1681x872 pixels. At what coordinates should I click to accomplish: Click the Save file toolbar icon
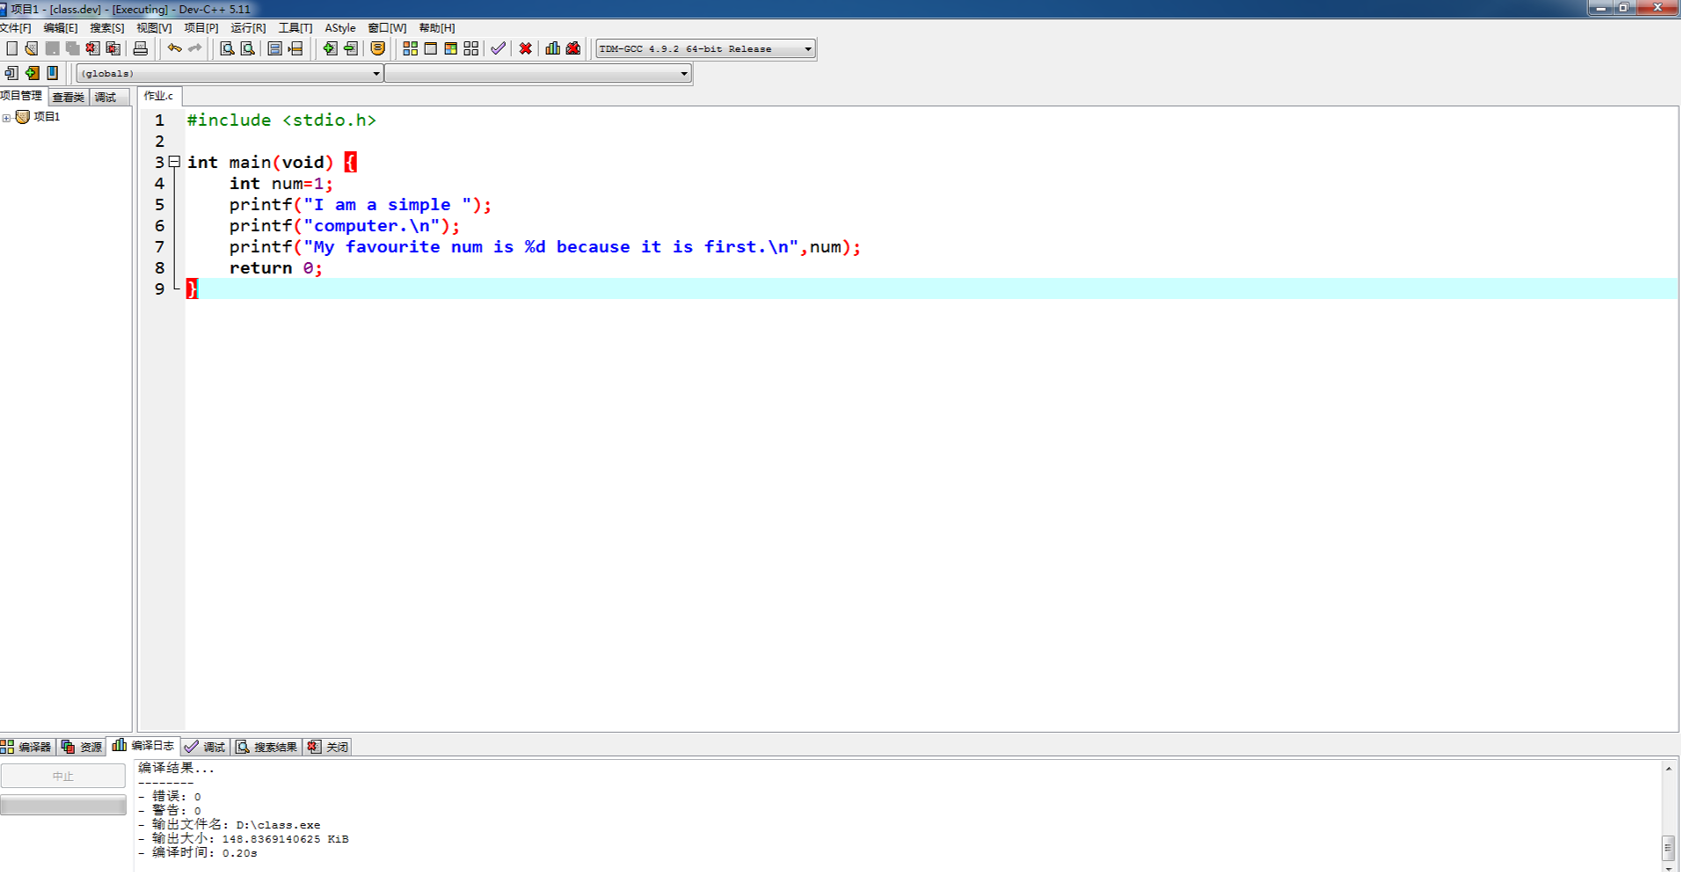pyautogui.click(x=52, y=48)
